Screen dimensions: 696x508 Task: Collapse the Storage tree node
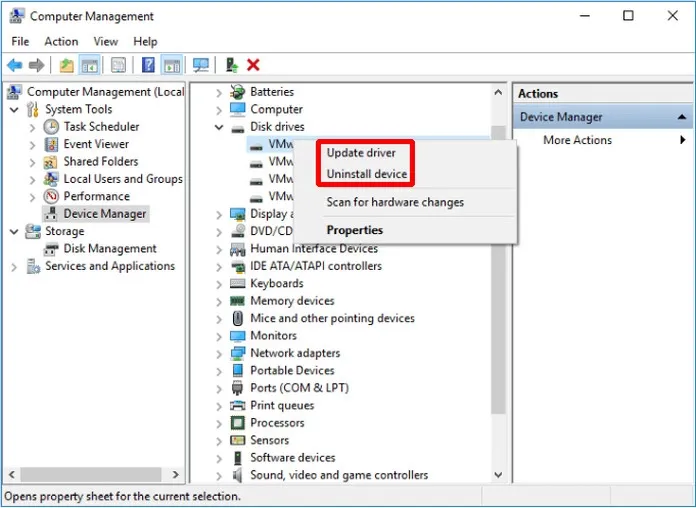coord(14,231)
